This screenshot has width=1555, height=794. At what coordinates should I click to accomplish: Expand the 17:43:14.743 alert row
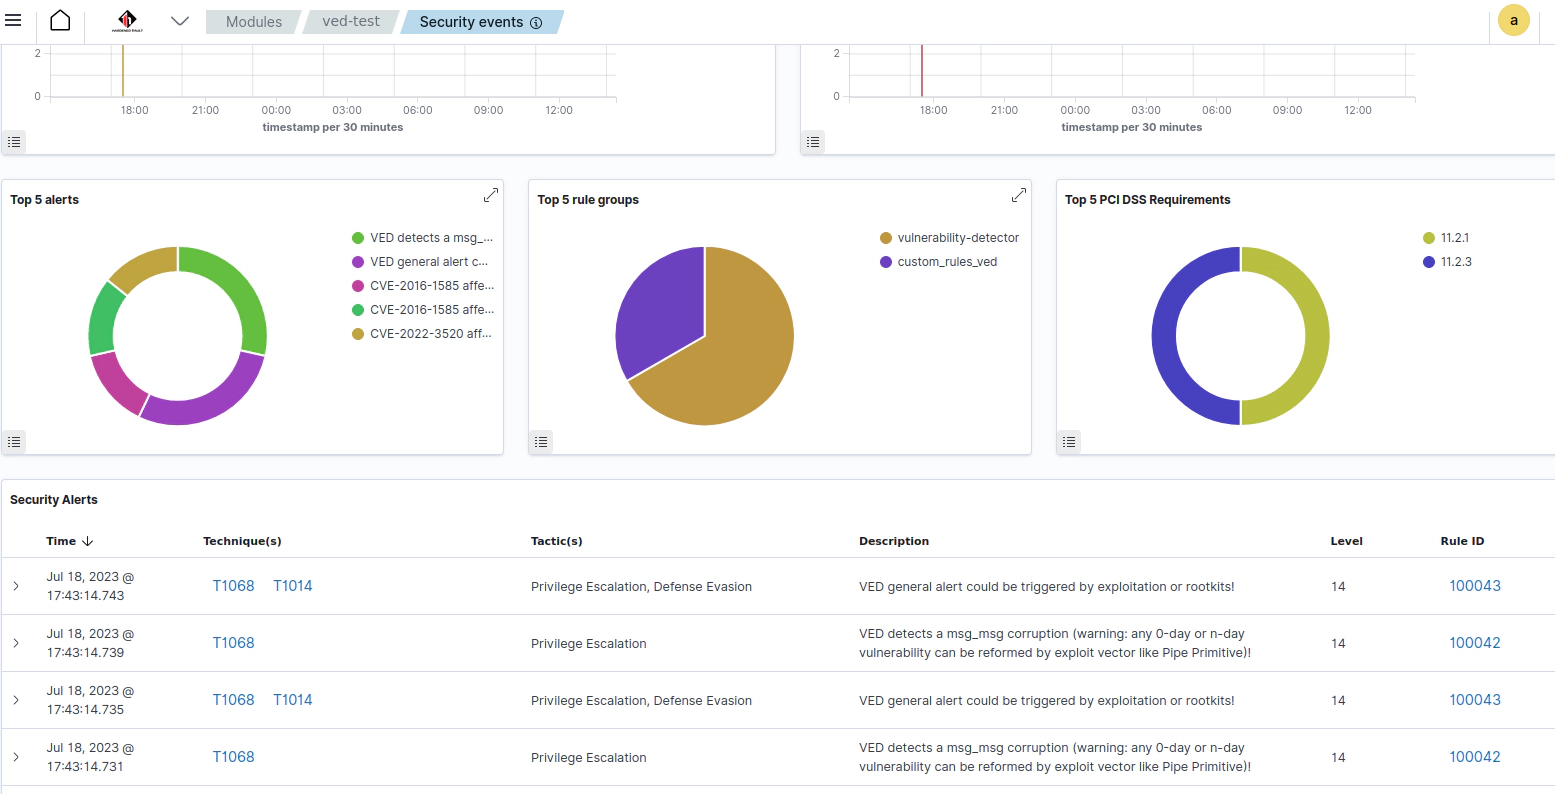[16, 586]
